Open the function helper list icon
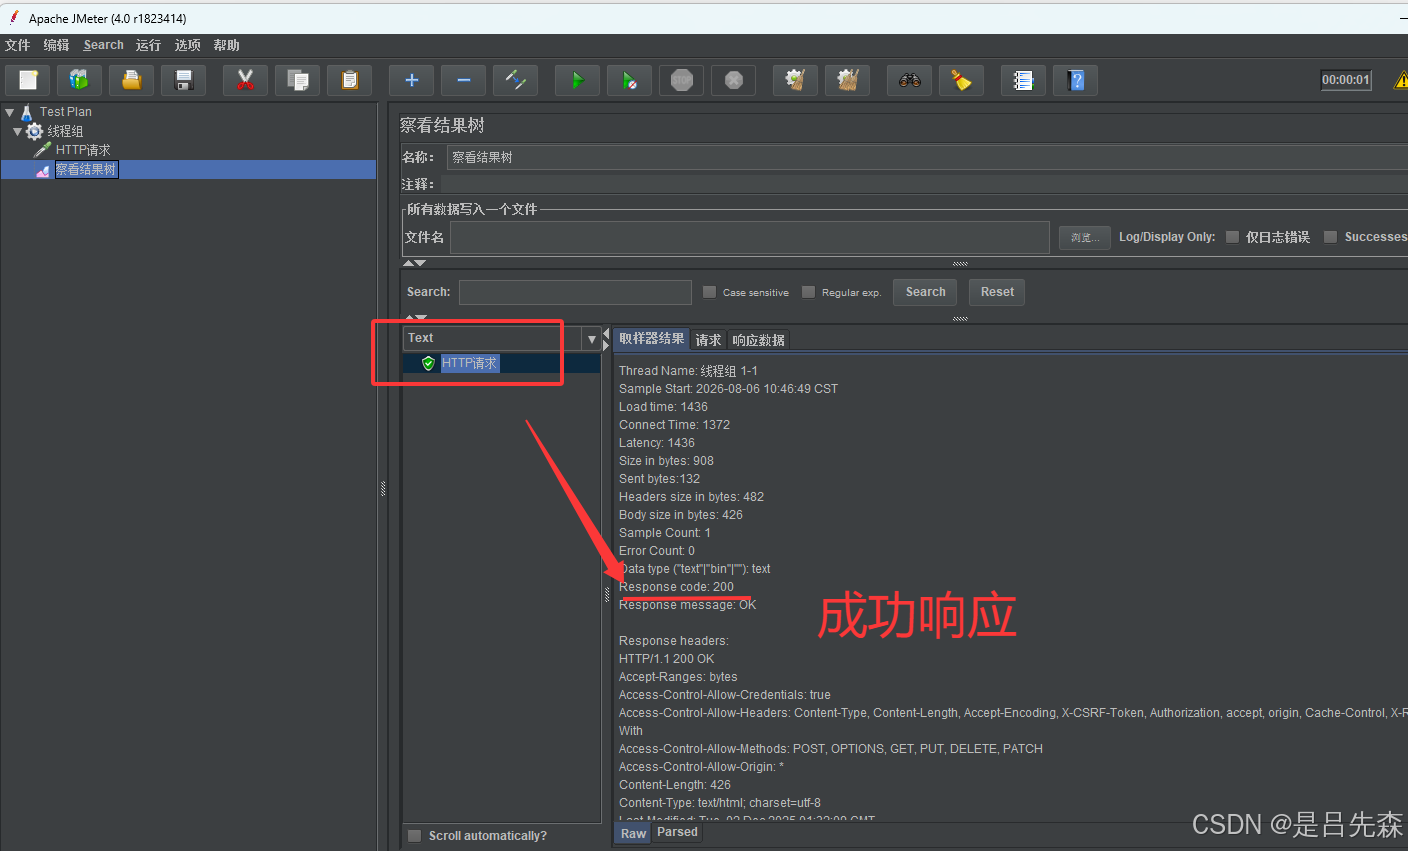 [x=1024, y=80]
